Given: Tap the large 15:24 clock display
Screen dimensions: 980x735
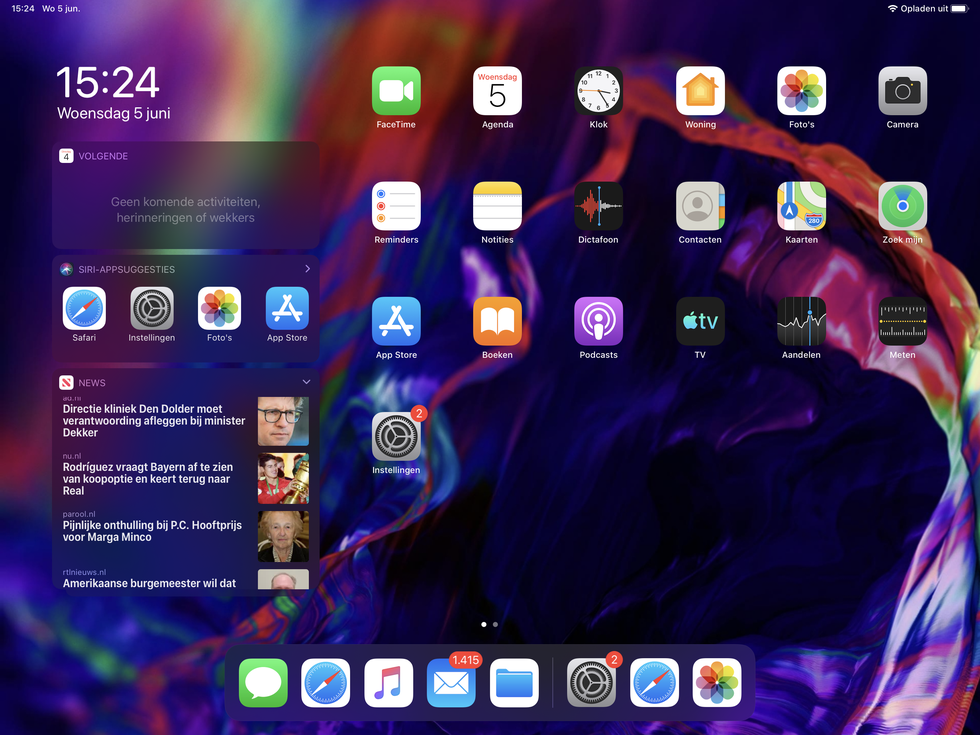Looking at the screenshot, I should [x=108, y=83].
